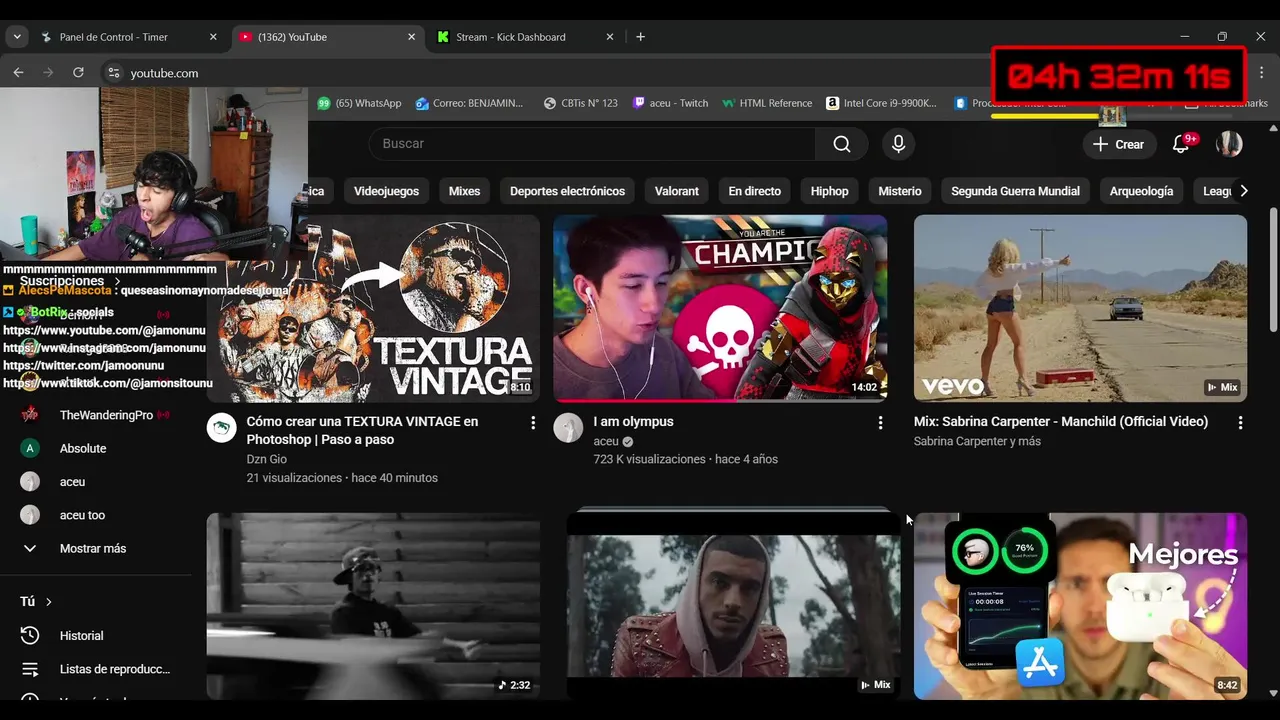Show more chips with right arrow
Screen dimensions: 1280x720
[x=1243, y=191]
